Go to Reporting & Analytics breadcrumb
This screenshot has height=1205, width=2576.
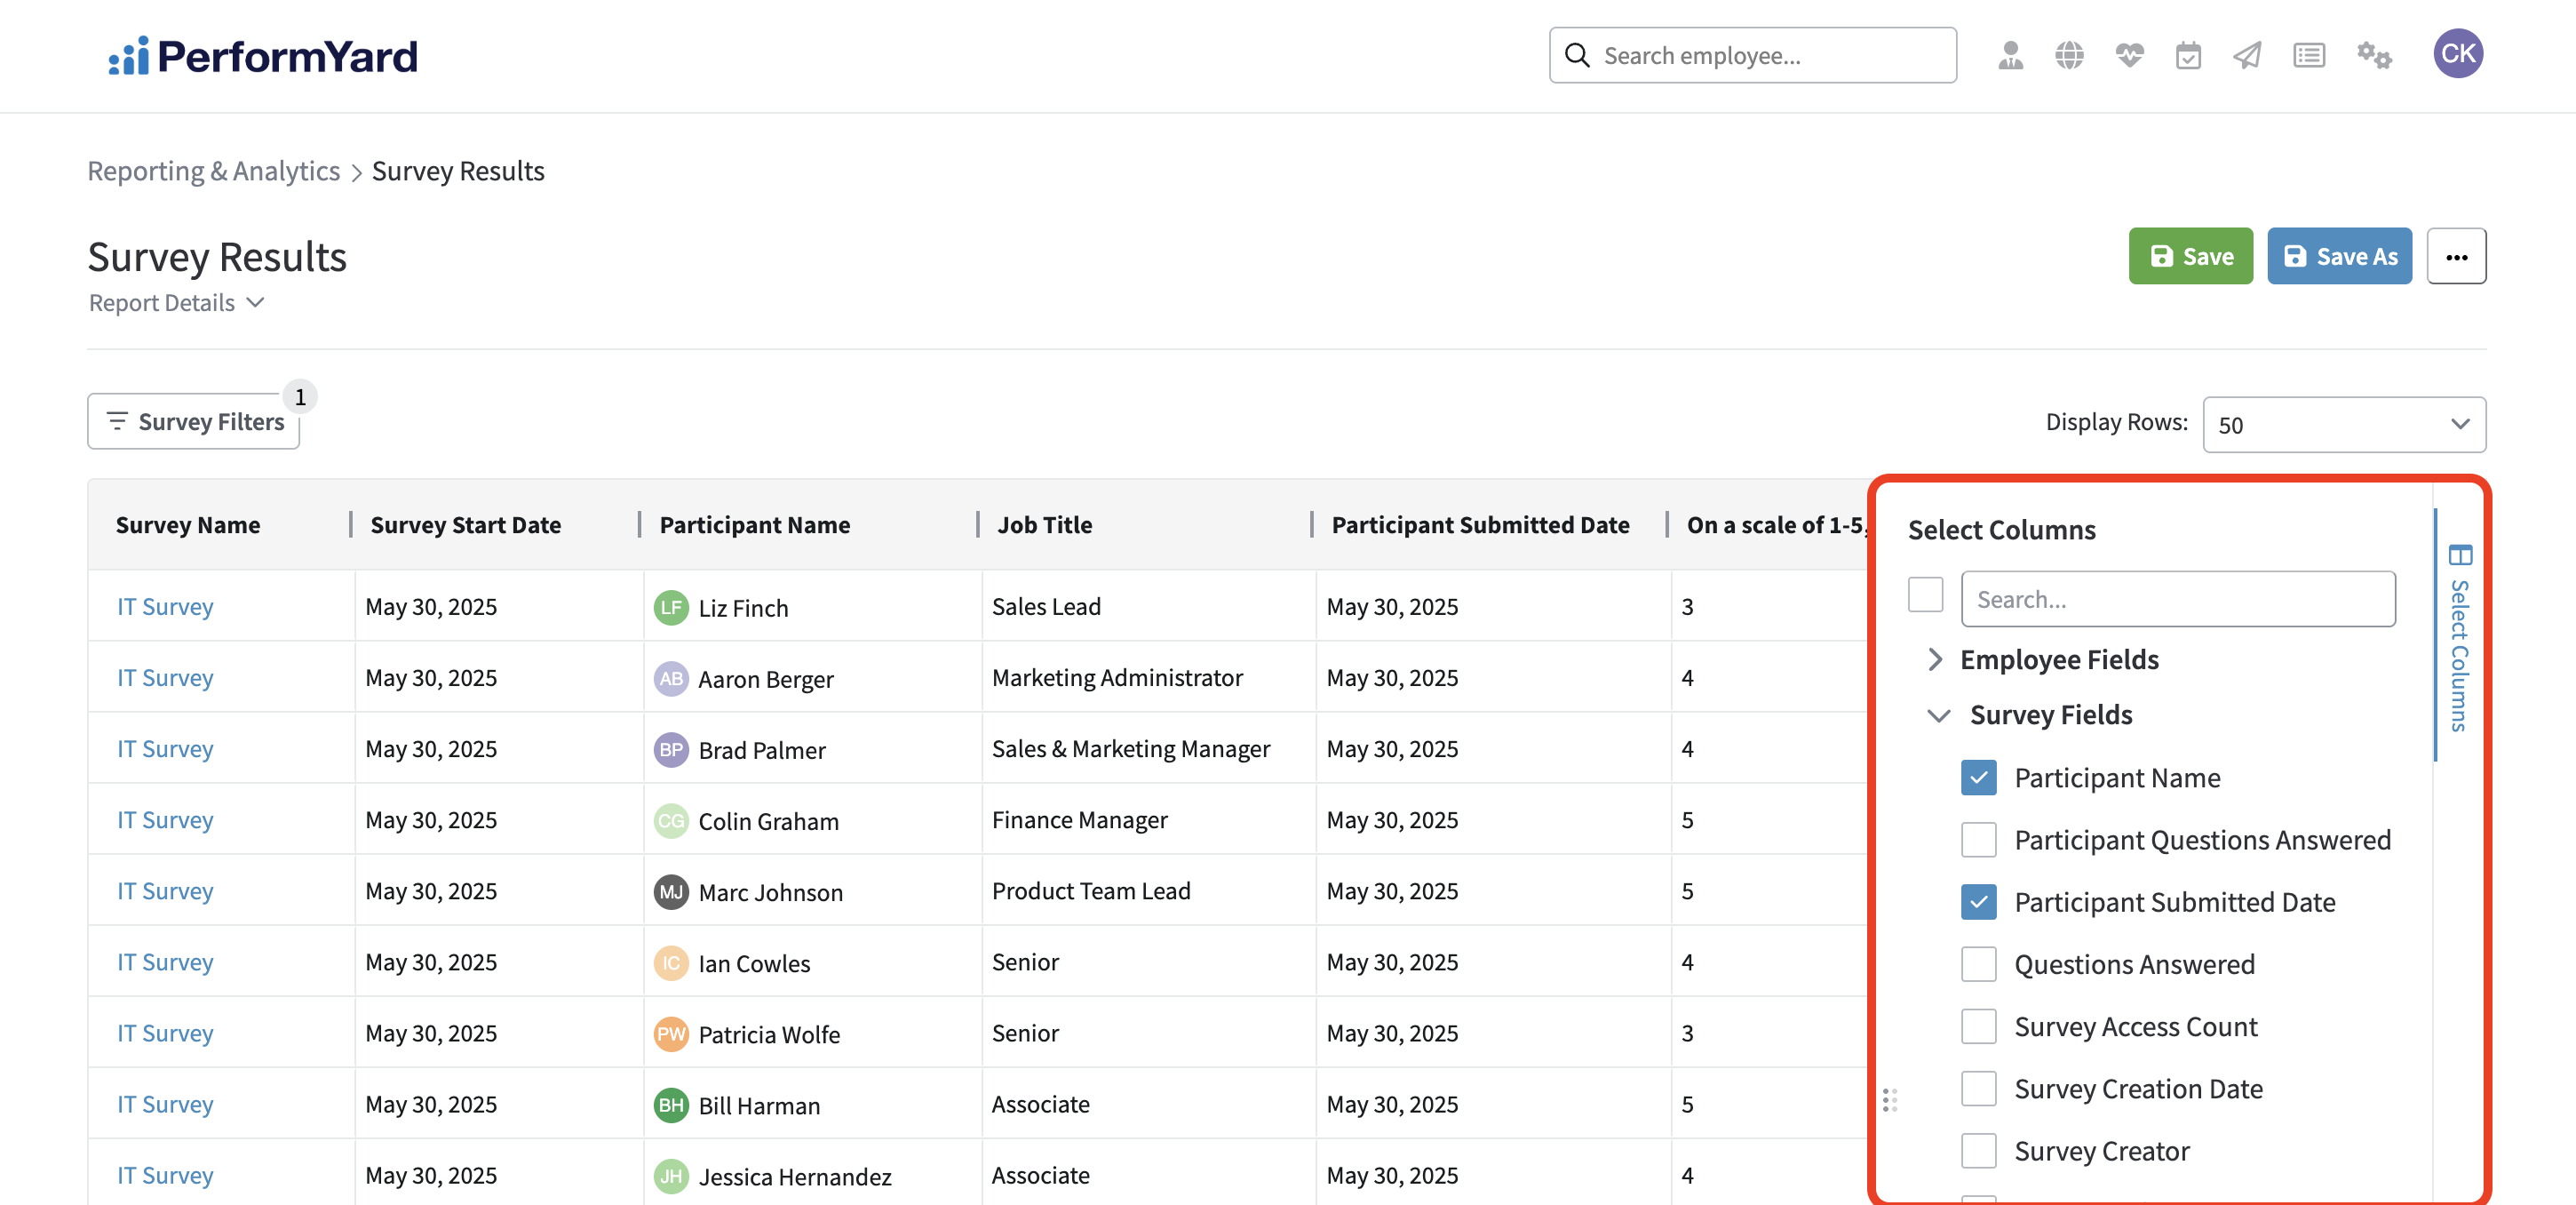click(x=214, y=171)
